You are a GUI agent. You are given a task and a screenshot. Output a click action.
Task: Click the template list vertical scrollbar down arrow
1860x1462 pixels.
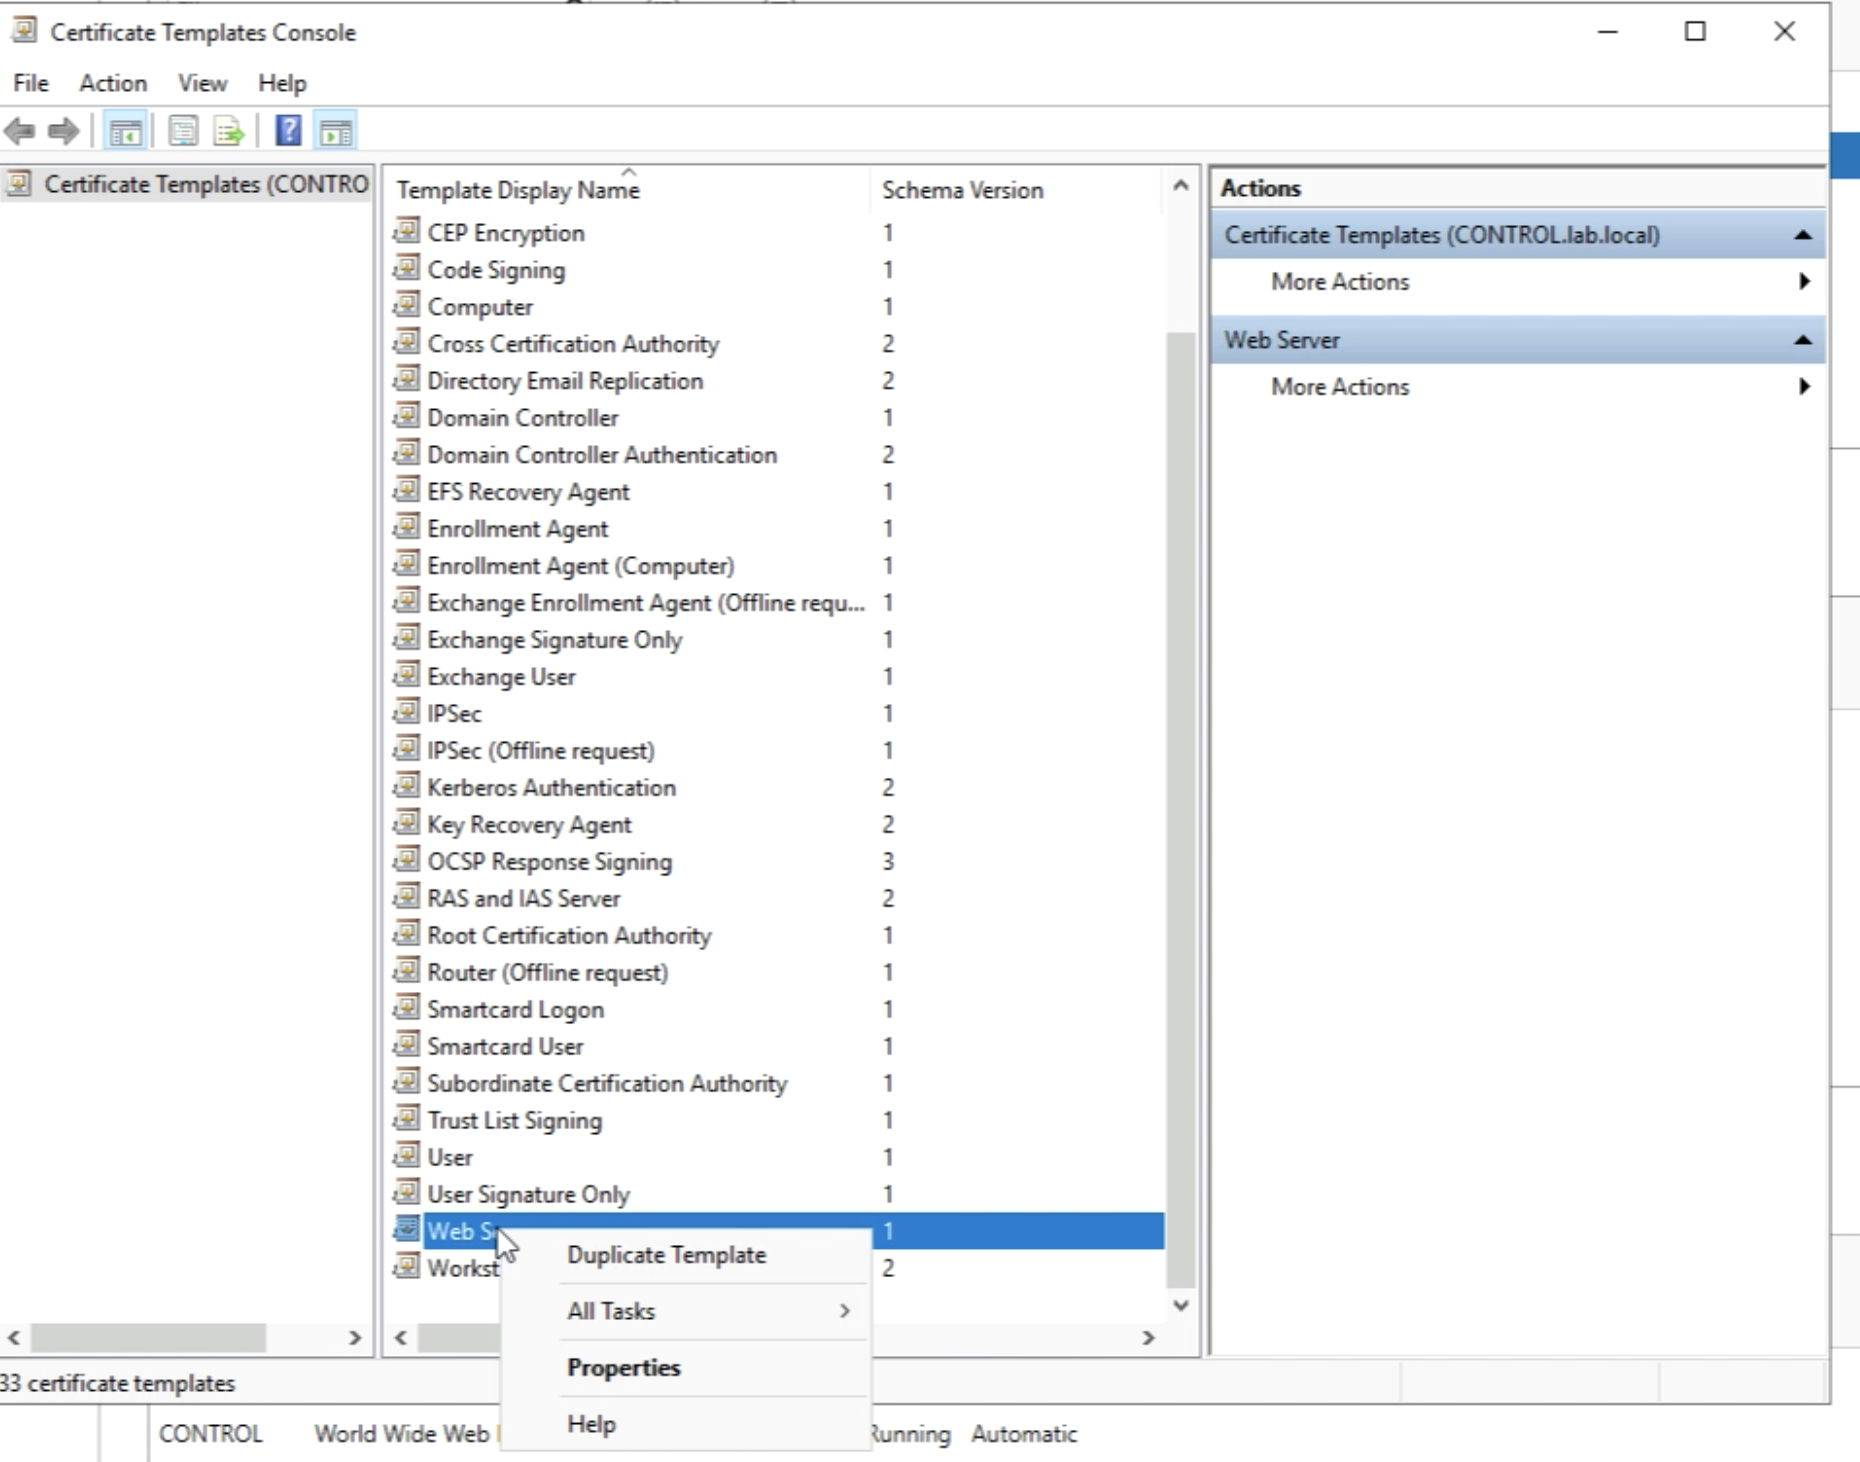pos(1181,1305)
